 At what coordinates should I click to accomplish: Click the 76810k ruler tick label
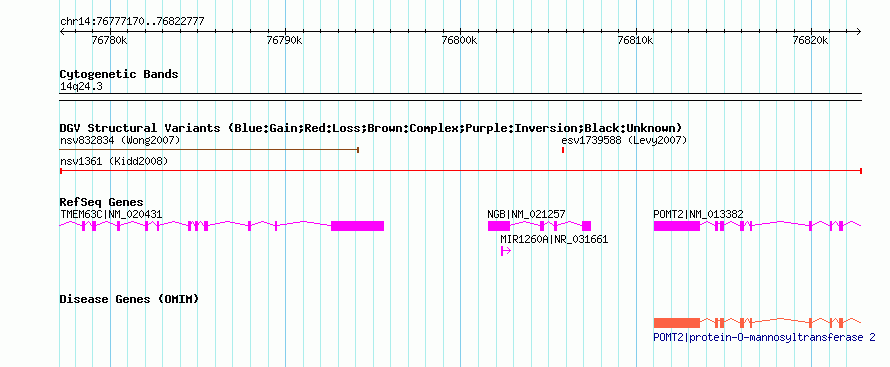coord(636,41)
